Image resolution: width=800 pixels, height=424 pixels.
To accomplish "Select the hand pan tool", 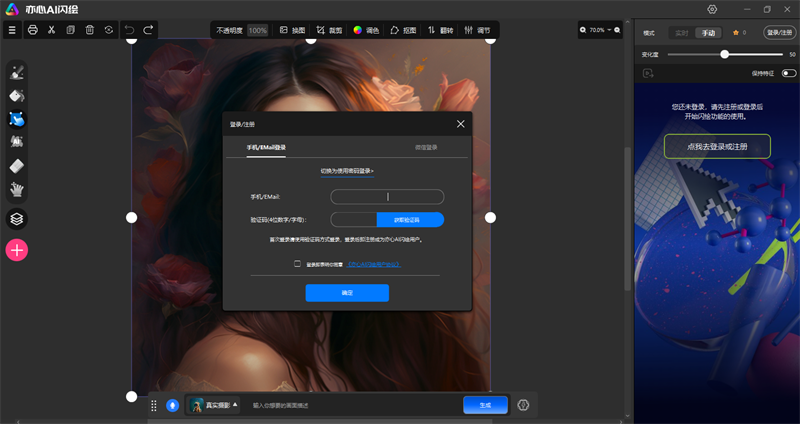I will coord(17,189).
